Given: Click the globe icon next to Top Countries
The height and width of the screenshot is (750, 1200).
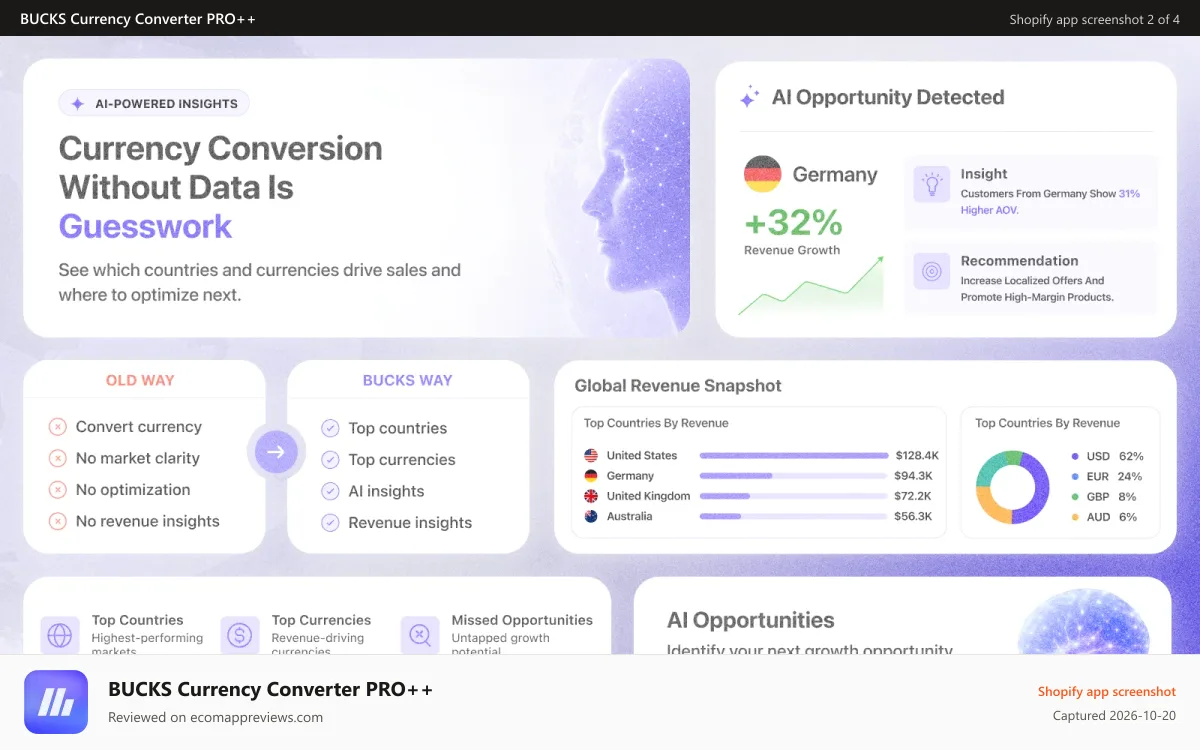Looking at the screenshot, I should pyautogui.click(x=60, y=635).
